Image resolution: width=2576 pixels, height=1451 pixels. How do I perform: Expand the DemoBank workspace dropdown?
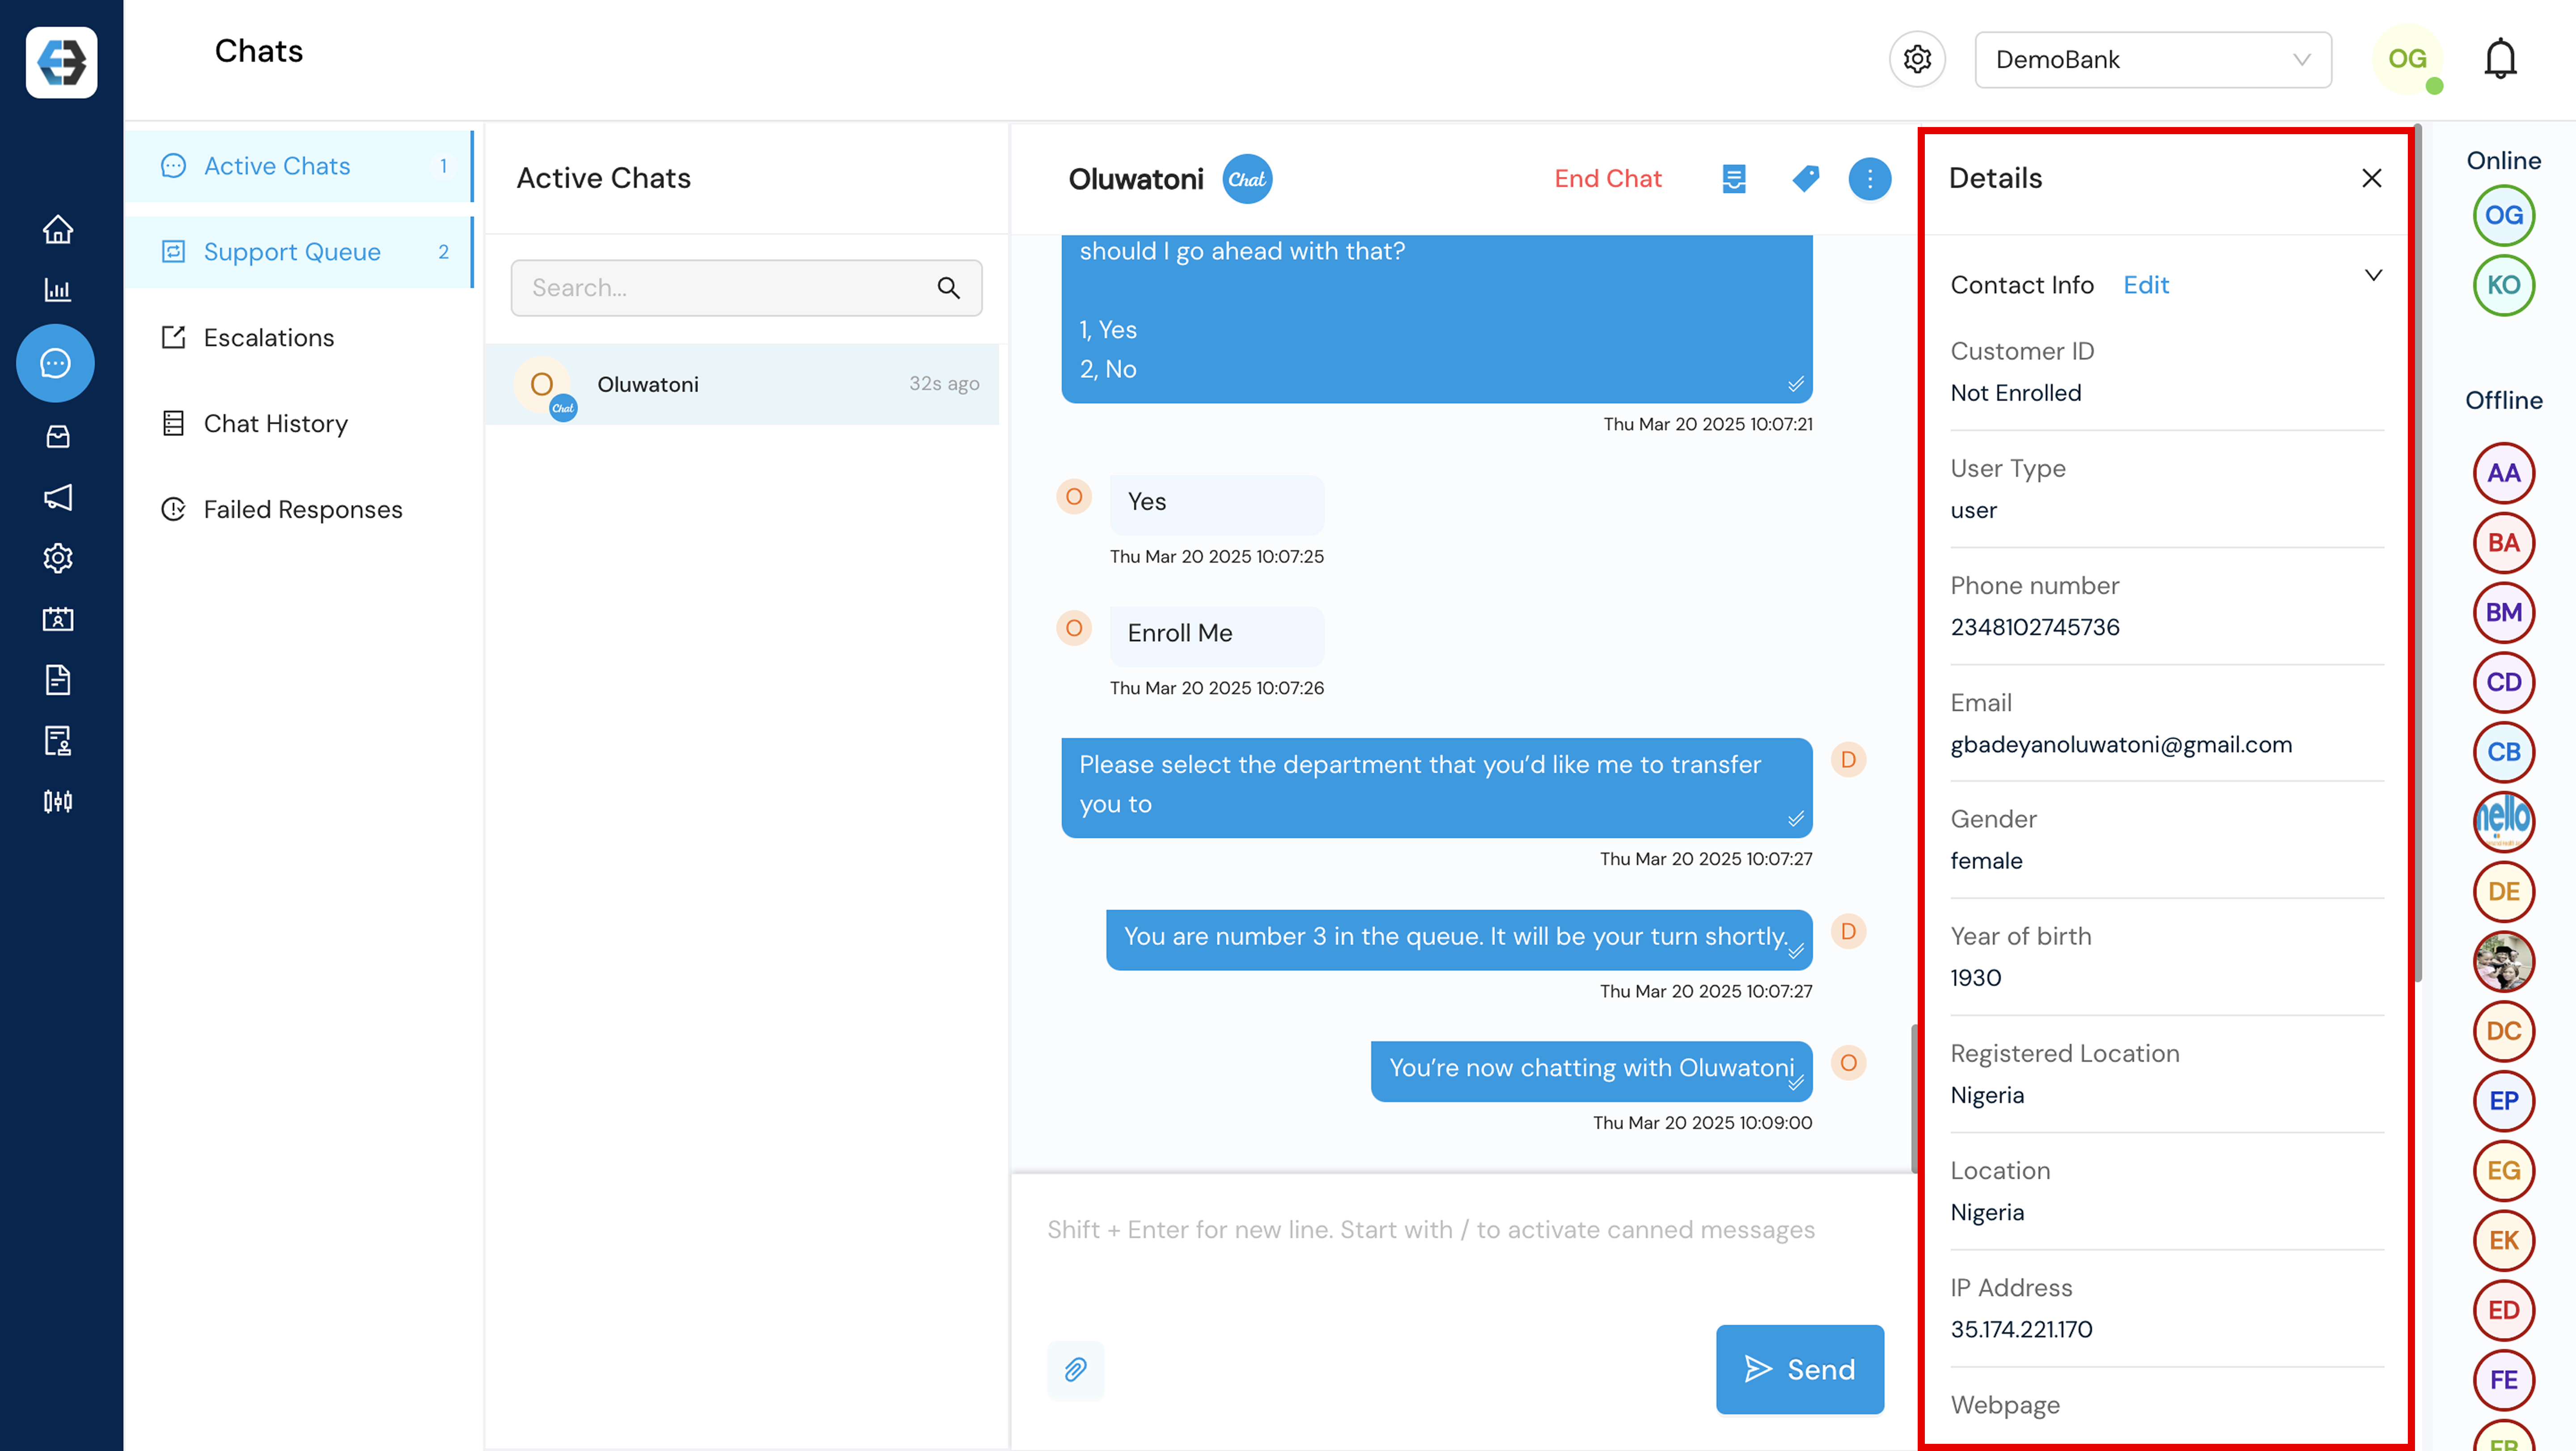coord(2152,60)
